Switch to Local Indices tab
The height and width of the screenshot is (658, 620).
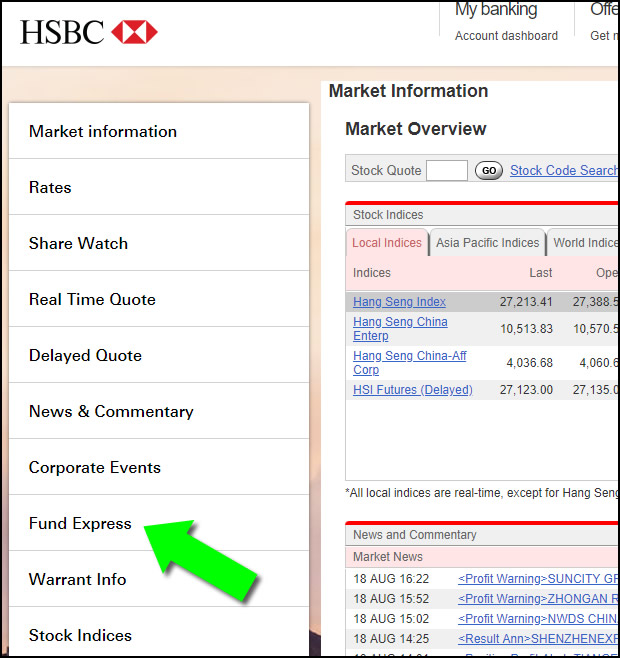point(387,243)
